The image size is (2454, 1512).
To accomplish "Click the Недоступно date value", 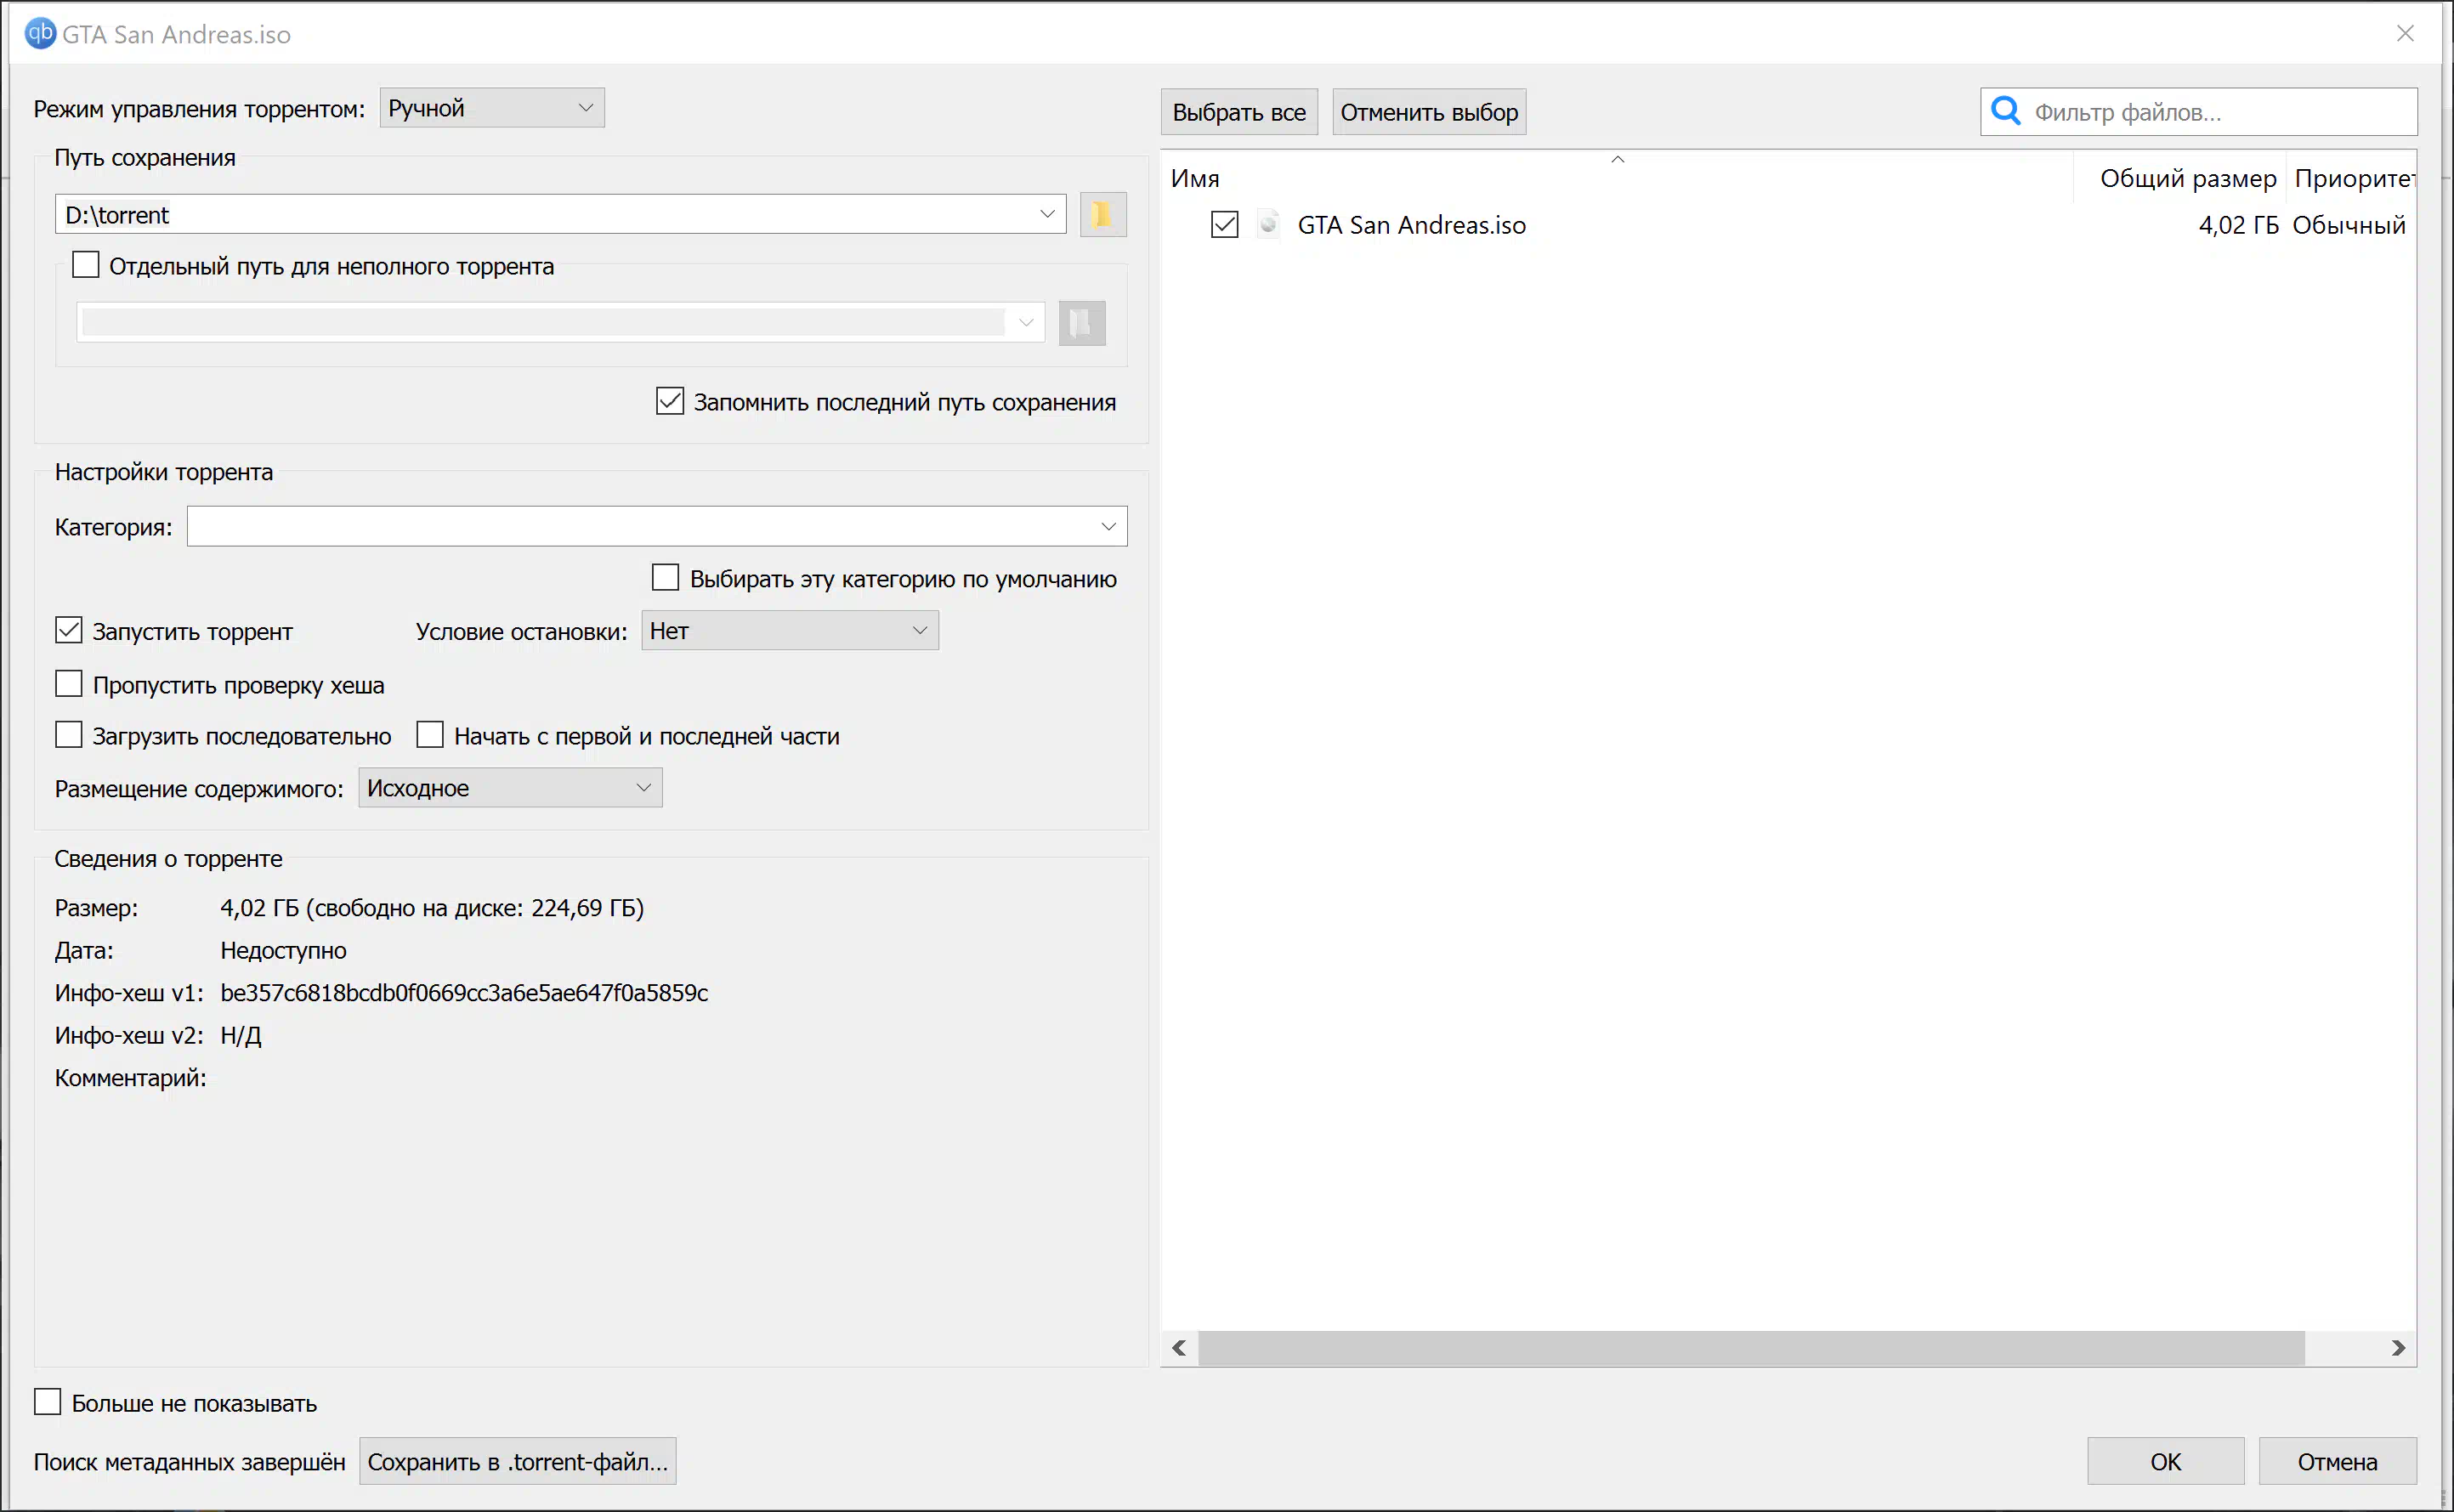I will click(x=283, y=950).
